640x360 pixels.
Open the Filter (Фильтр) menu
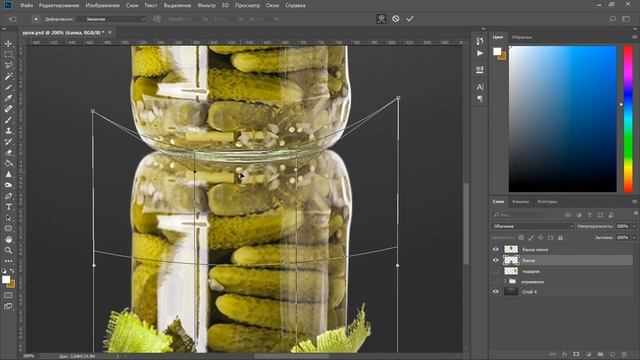coord(207,6)
